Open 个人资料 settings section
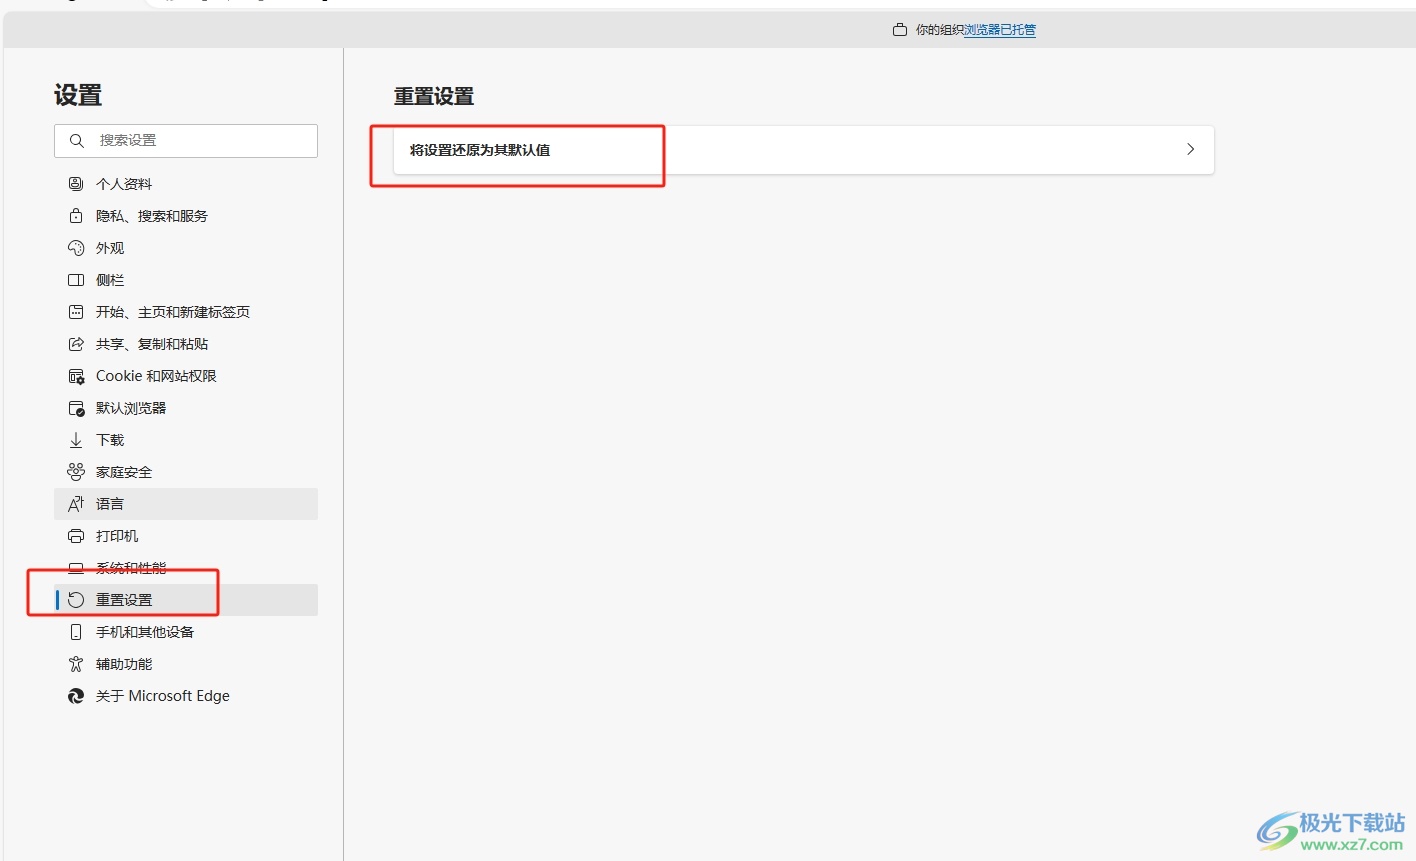The height and width of the screenshot is (861, 1416). (186, 184)
